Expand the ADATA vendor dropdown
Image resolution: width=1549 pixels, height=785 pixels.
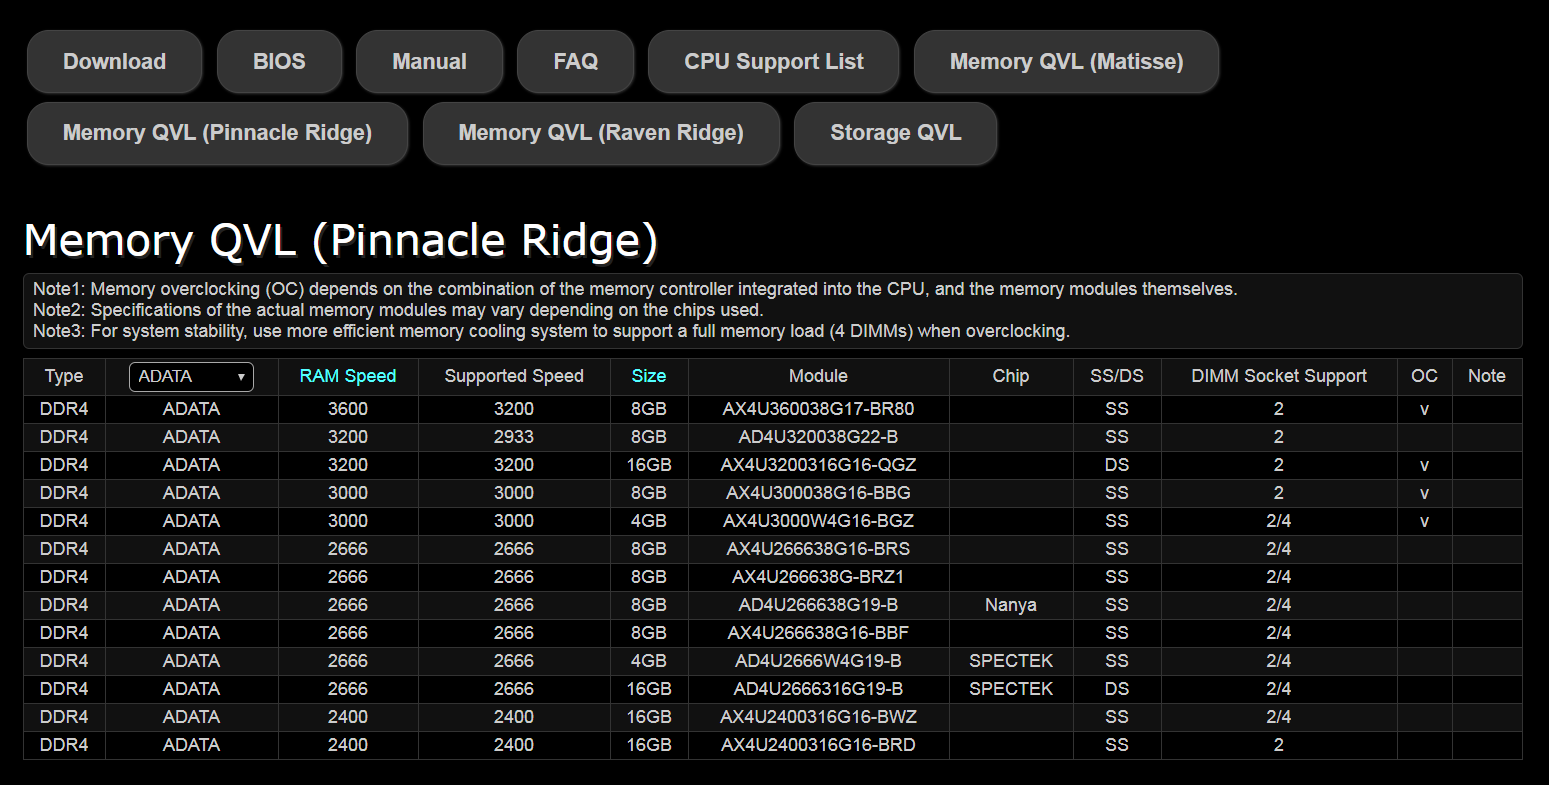coord(191,377)
